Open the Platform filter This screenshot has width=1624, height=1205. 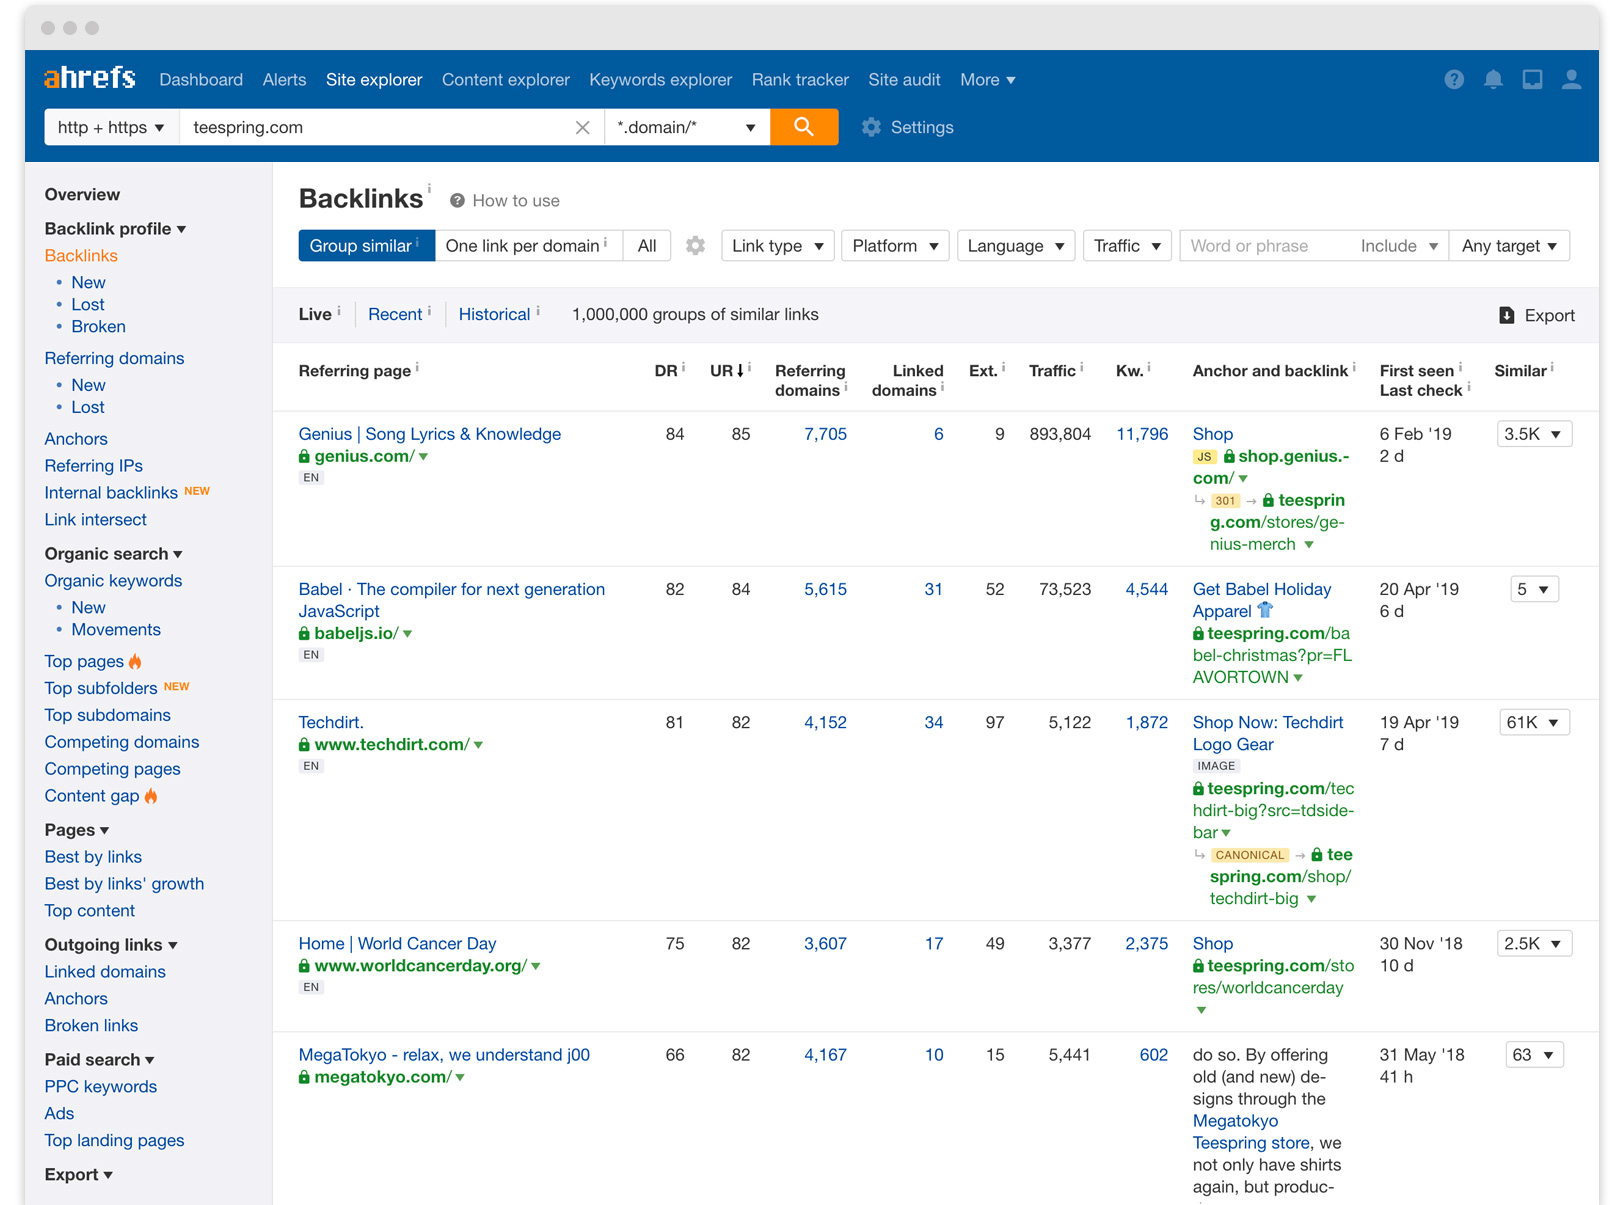[x=895, y=246]
